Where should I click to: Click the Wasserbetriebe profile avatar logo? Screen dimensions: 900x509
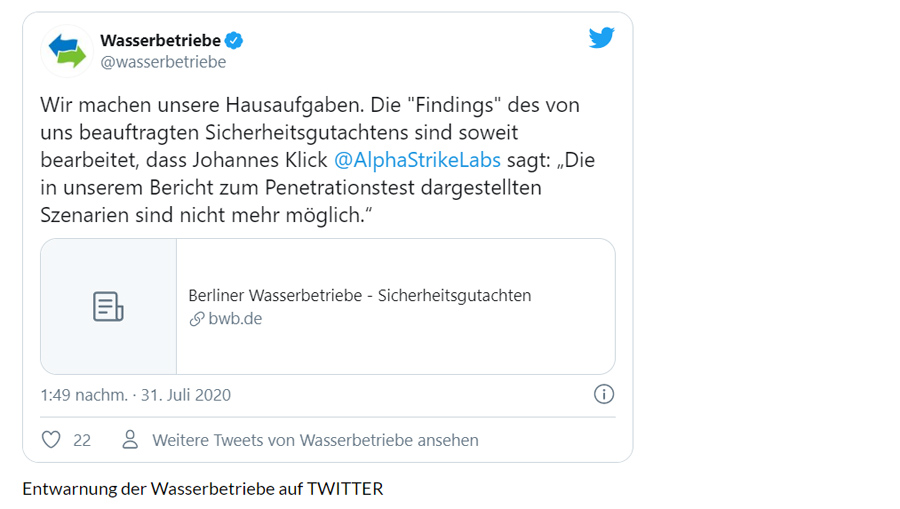point(67,51)
